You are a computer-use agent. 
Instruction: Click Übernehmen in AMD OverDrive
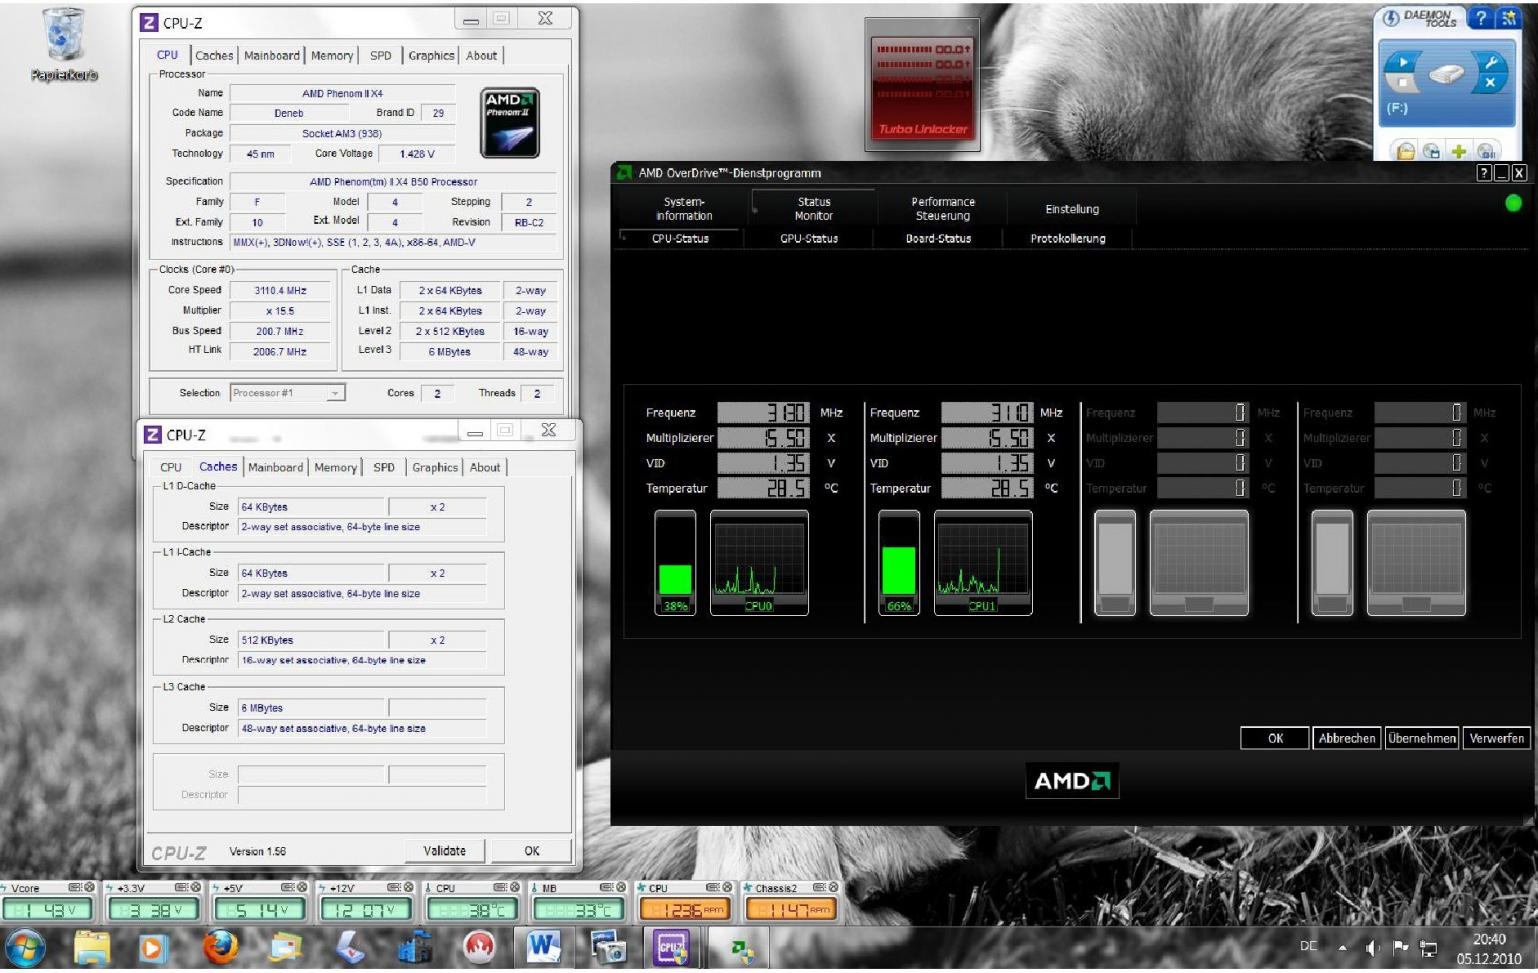tap(1422, 738)
